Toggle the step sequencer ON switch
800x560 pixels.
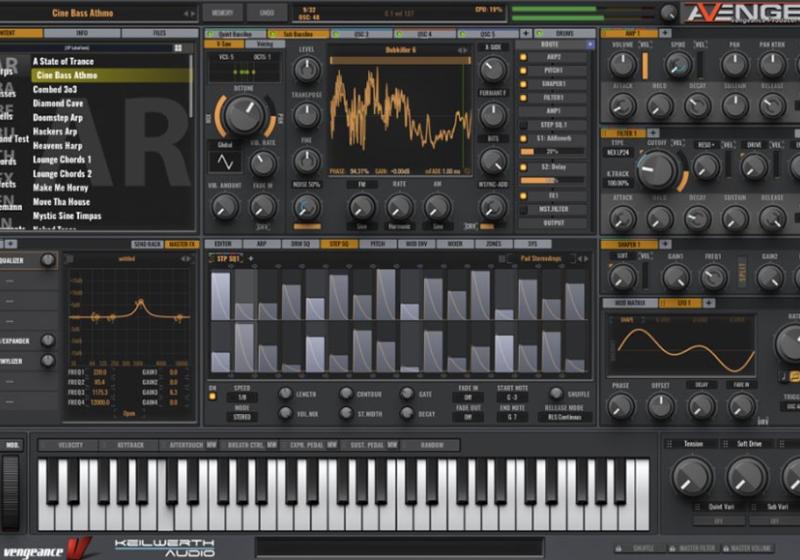click(x=212, y=397)
